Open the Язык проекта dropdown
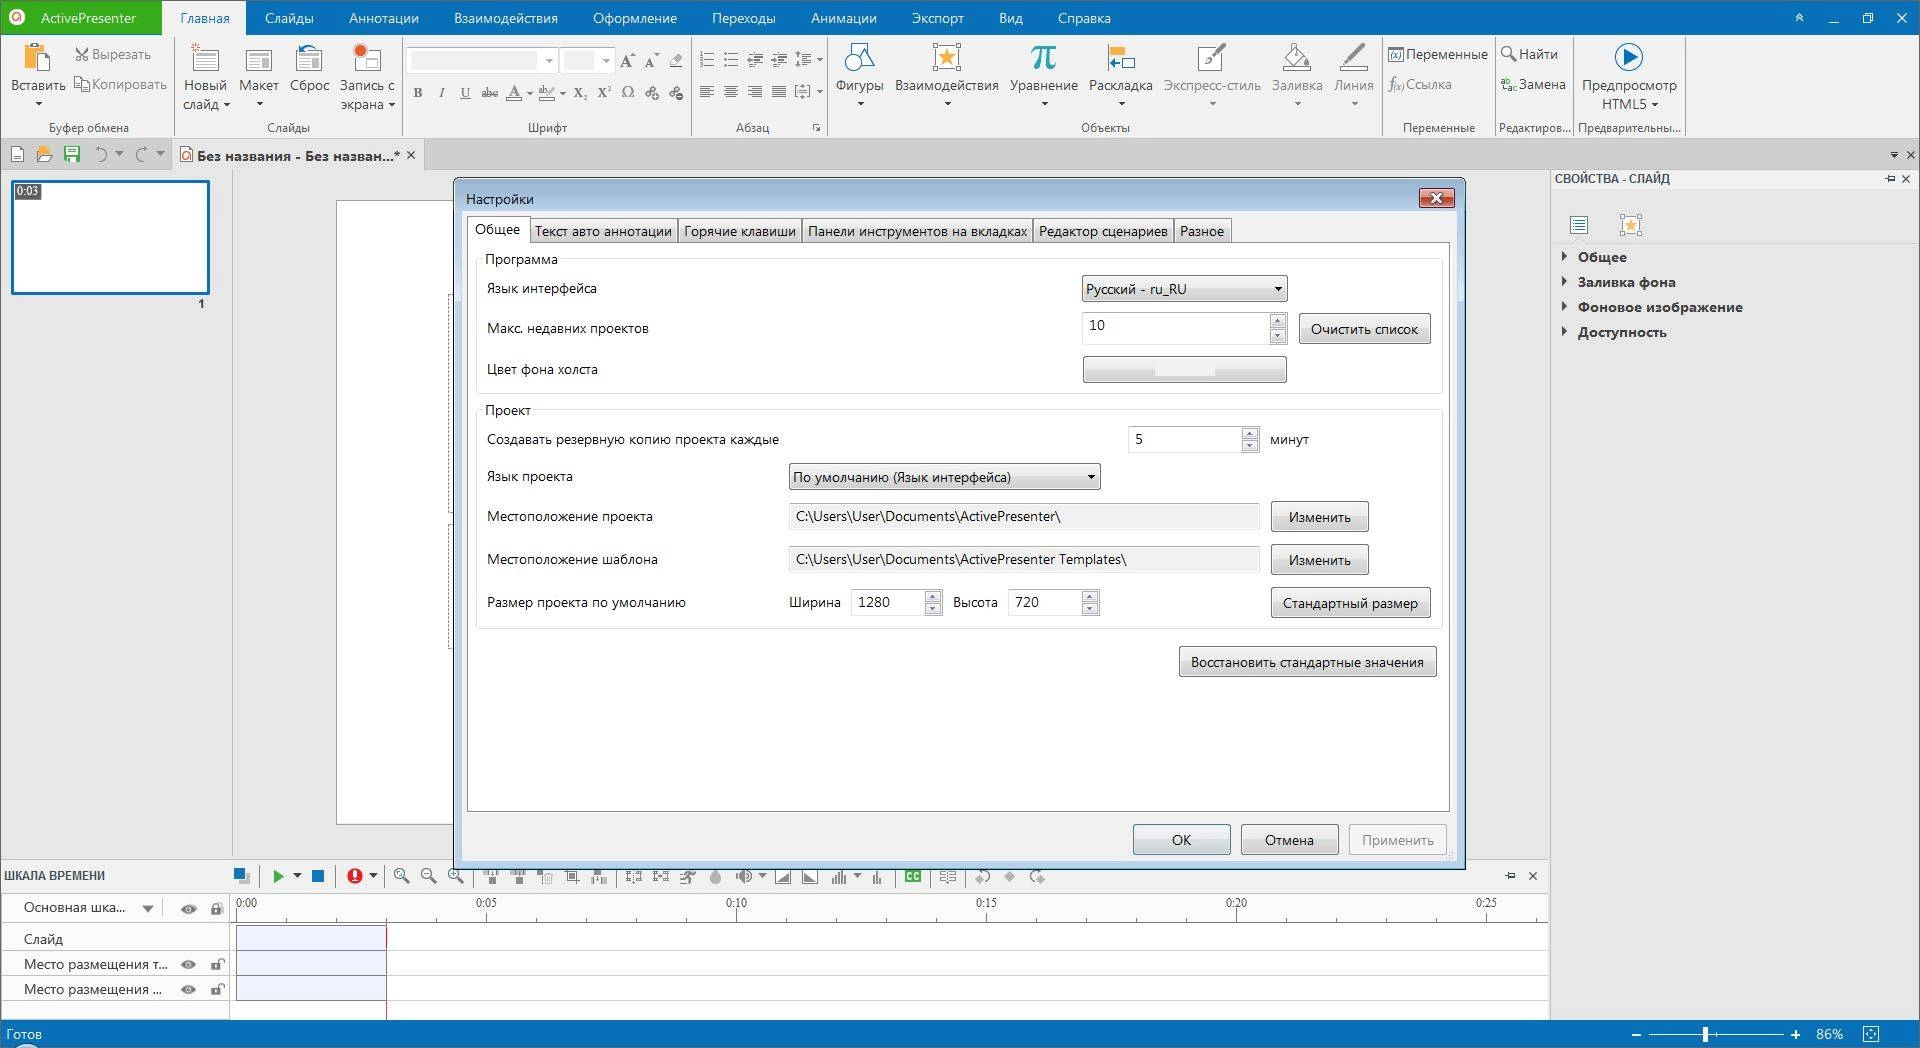 (944, 477)
